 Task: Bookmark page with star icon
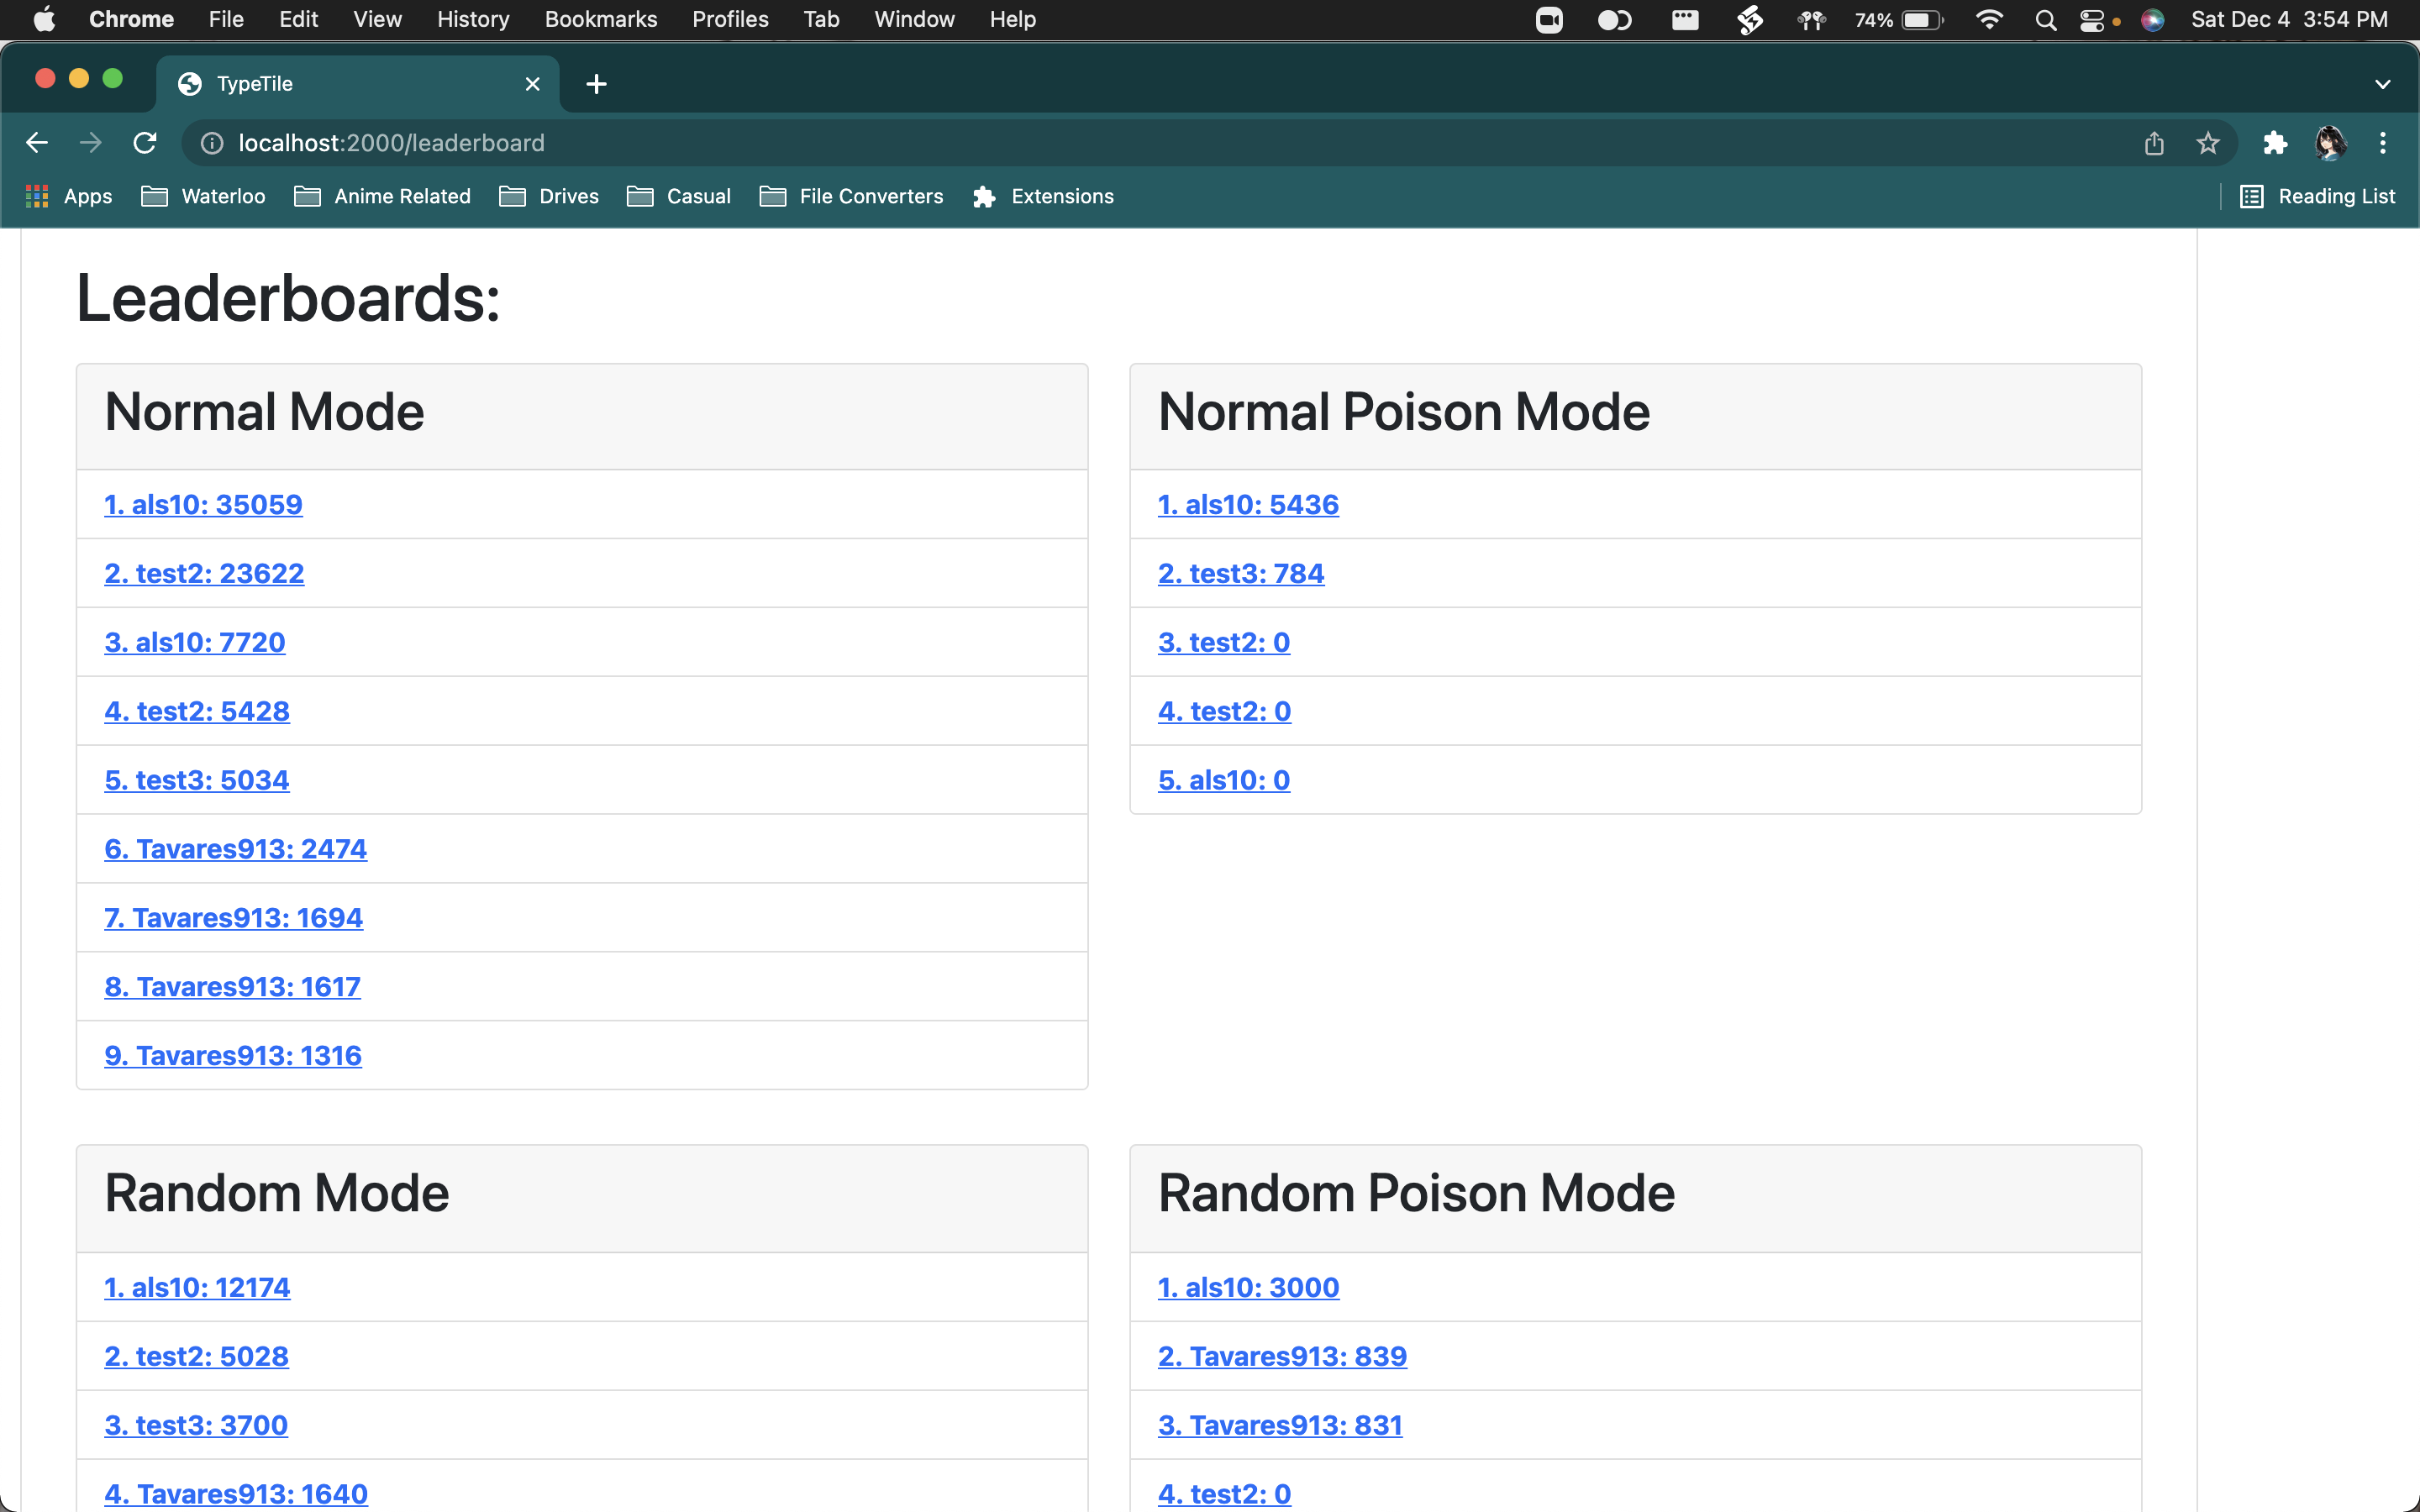(2208, 143)
